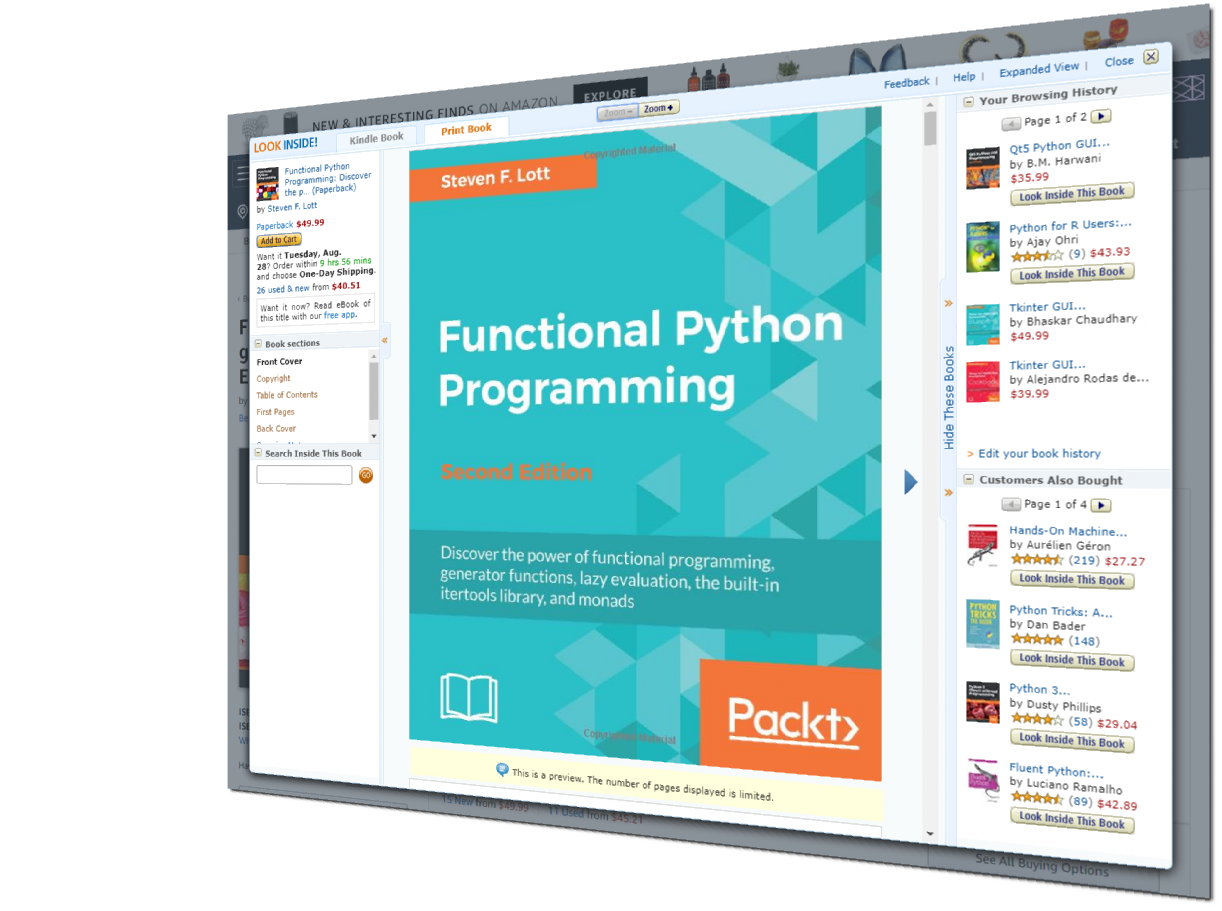Go to next book page arrow

click(x=910, y=482)
